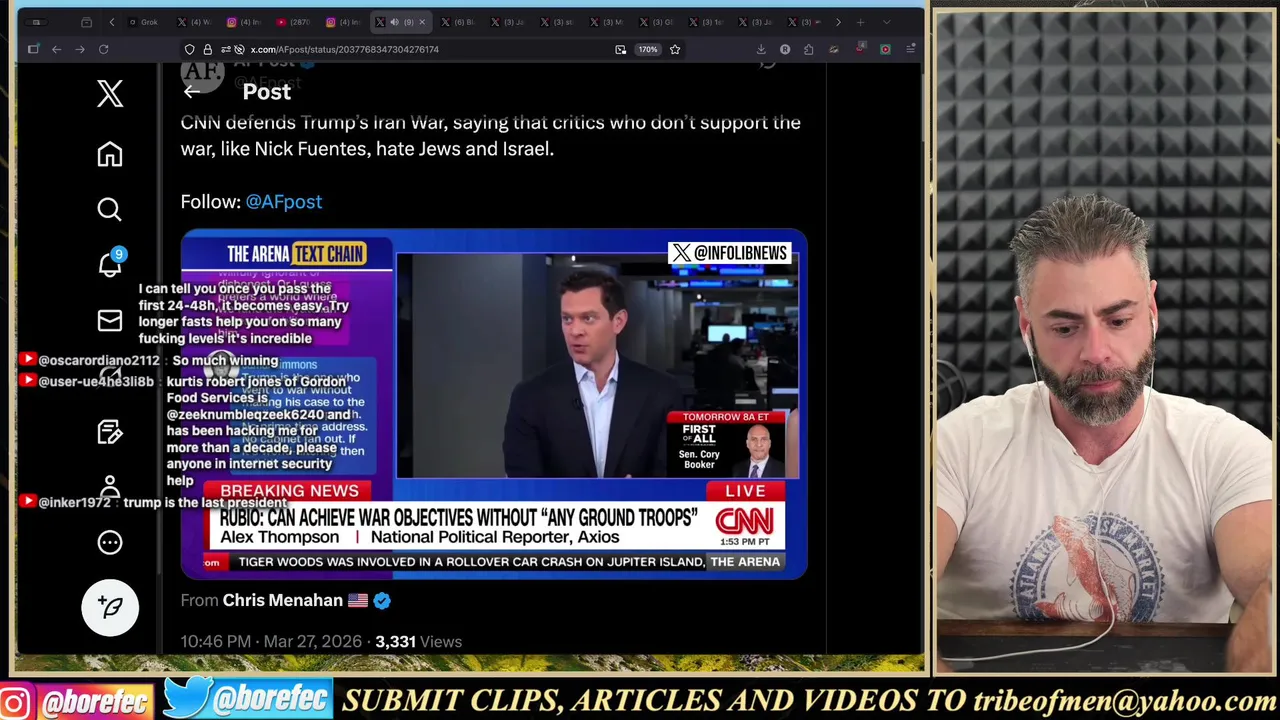Open the Lists/Articles icon in sidebar

click(x=110, y=432)
